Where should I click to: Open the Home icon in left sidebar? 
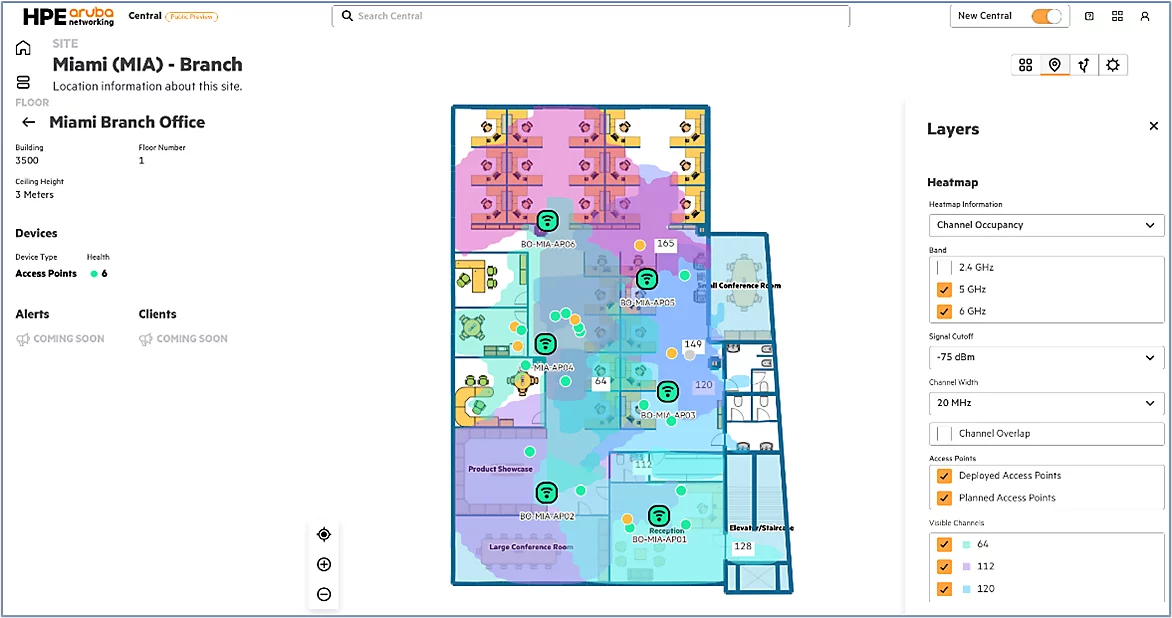(23, 48)
